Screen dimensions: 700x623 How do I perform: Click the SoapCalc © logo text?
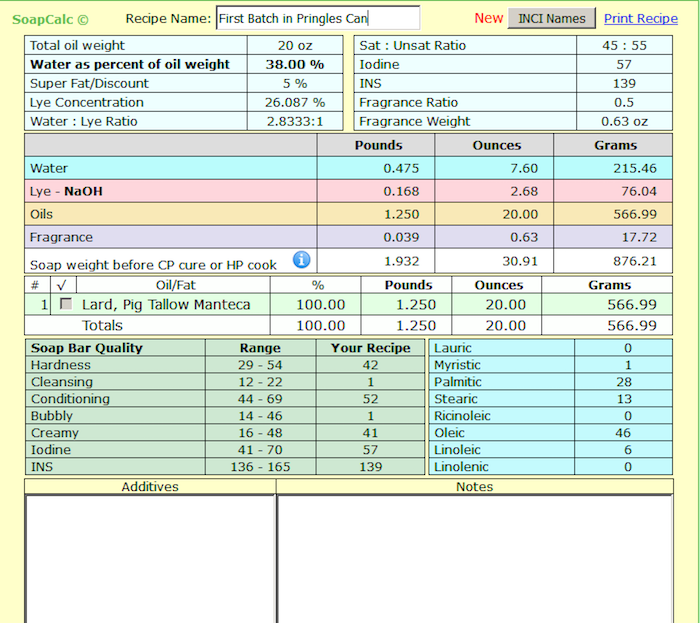click(50, 19)
